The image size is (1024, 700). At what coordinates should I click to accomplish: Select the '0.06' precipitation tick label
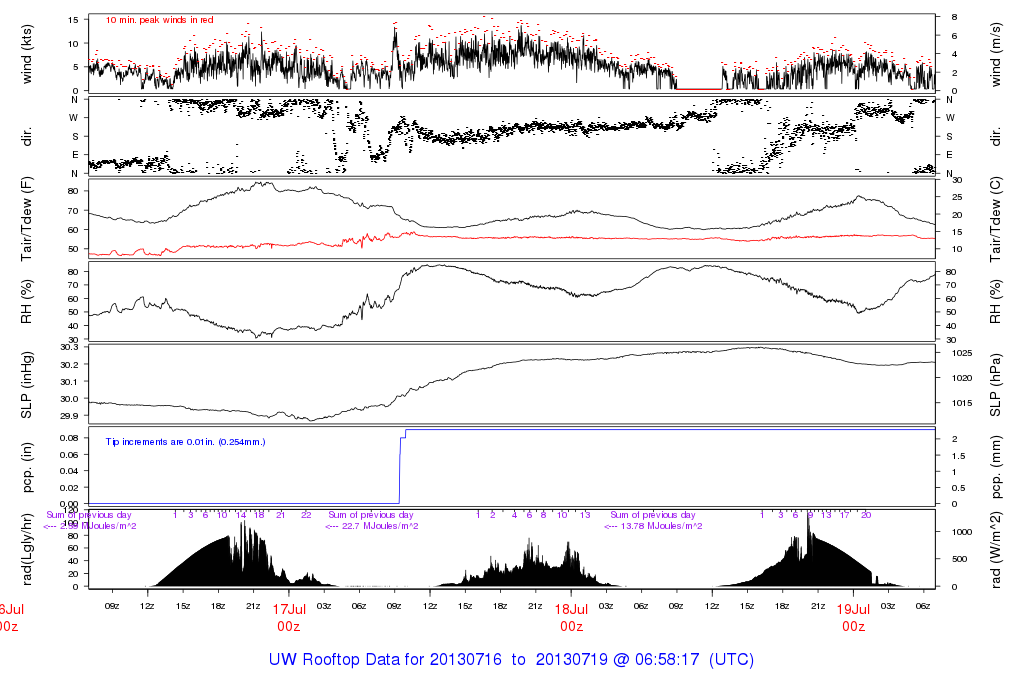click(x=69, y=454)
